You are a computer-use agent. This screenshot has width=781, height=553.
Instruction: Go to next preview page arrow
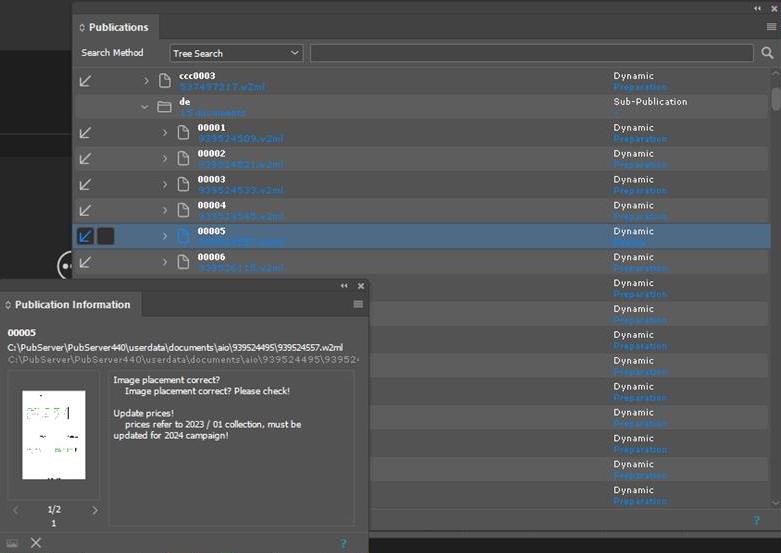click(95, 510)
